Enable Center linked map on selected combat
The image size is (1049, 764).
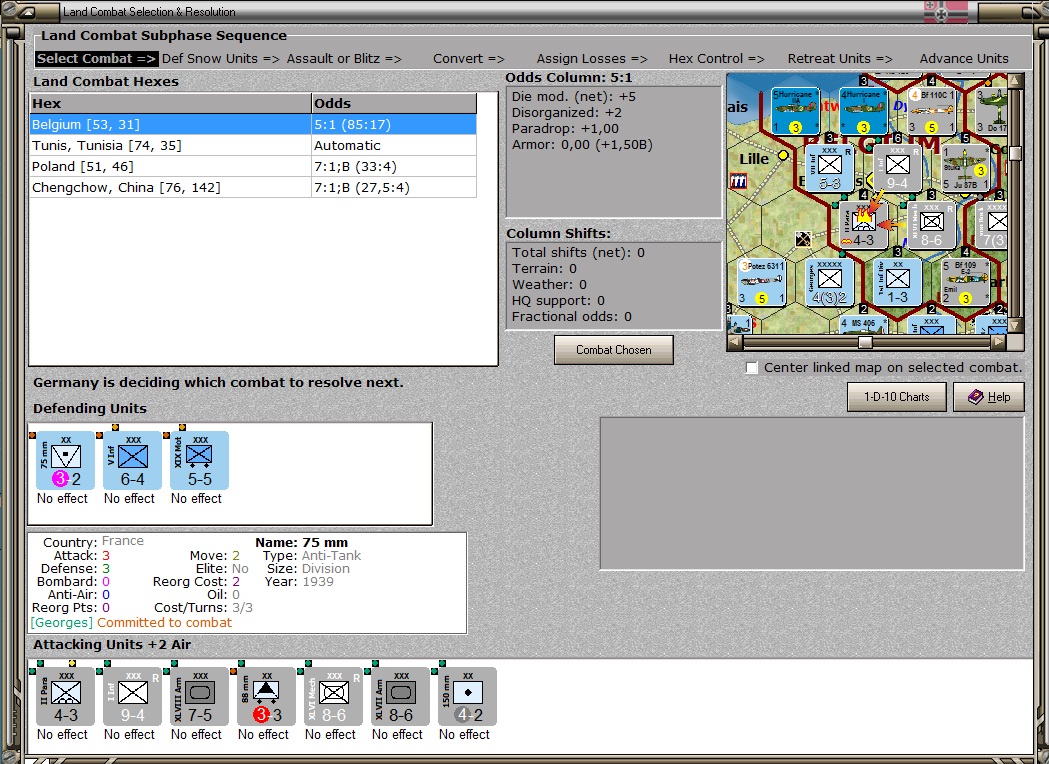[x=752, y=368]
